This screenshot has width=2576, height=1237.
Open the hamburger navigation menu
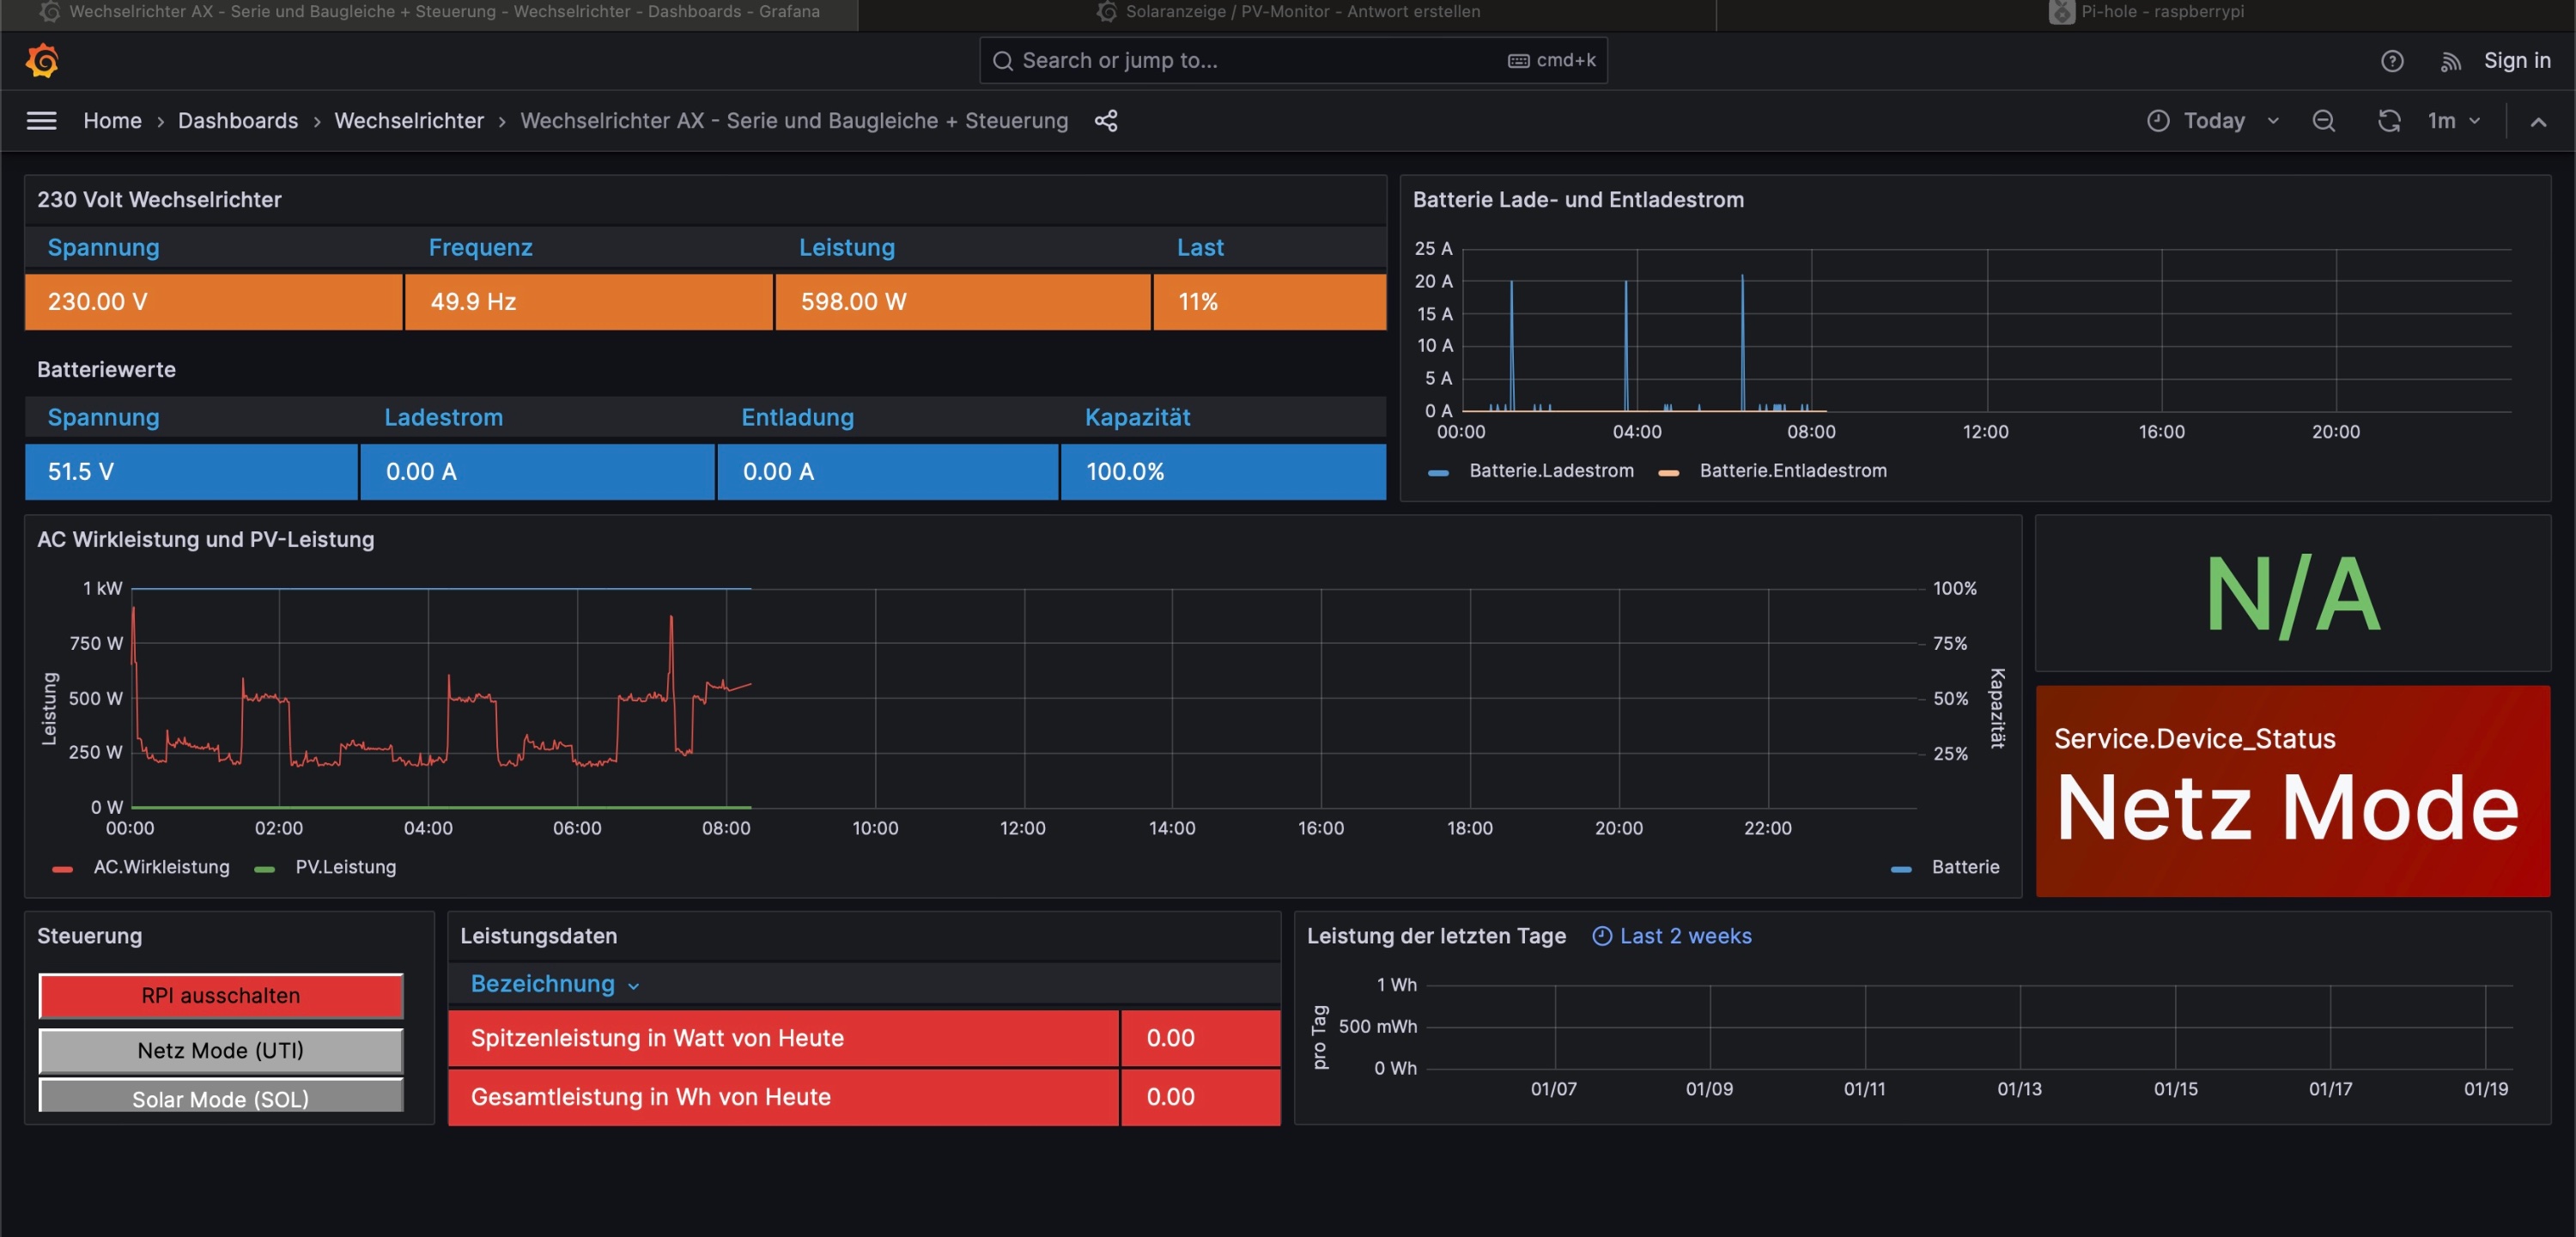point(41,121)
